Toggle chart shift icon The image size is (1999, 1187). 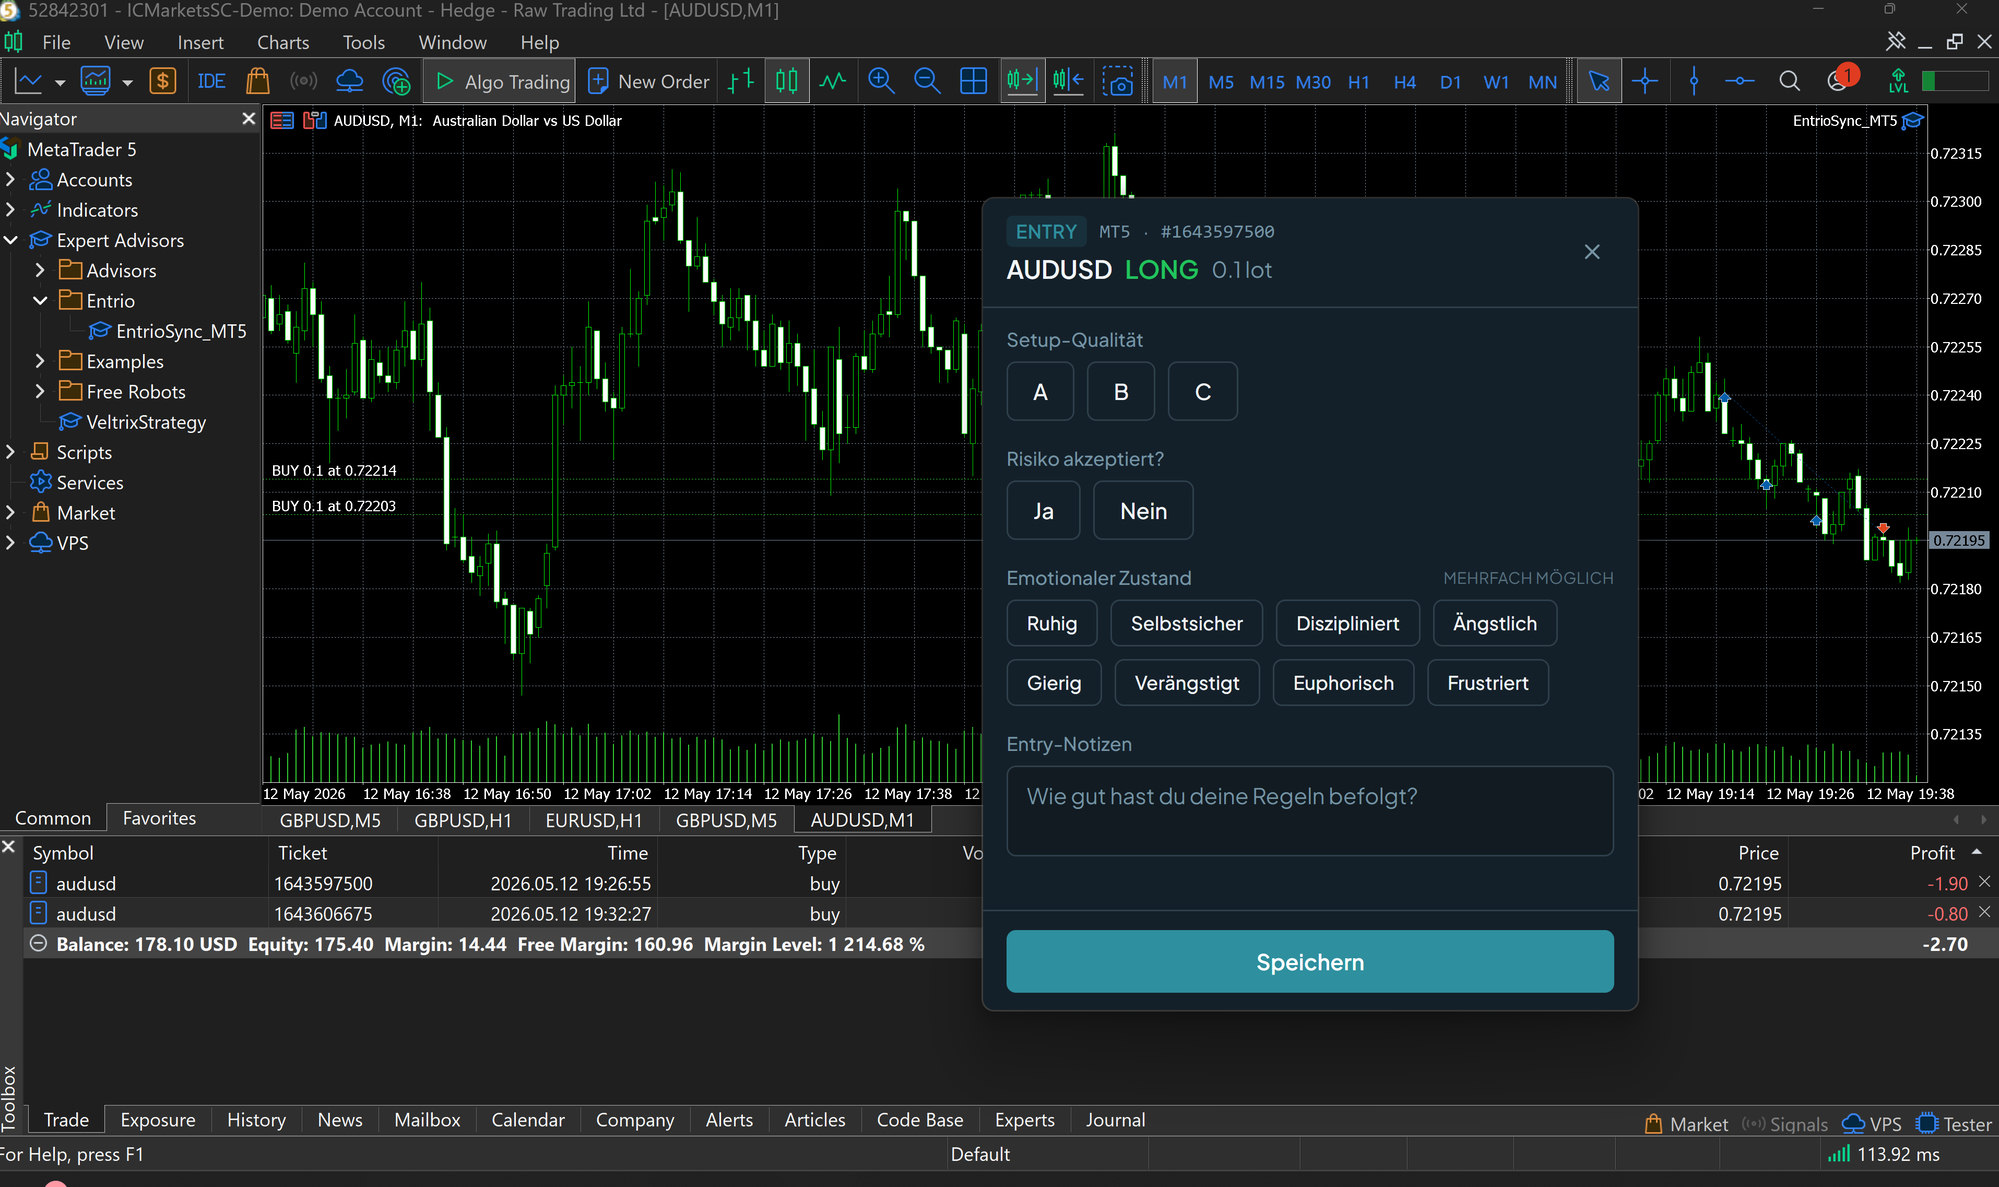click(x=1068, y=81)
